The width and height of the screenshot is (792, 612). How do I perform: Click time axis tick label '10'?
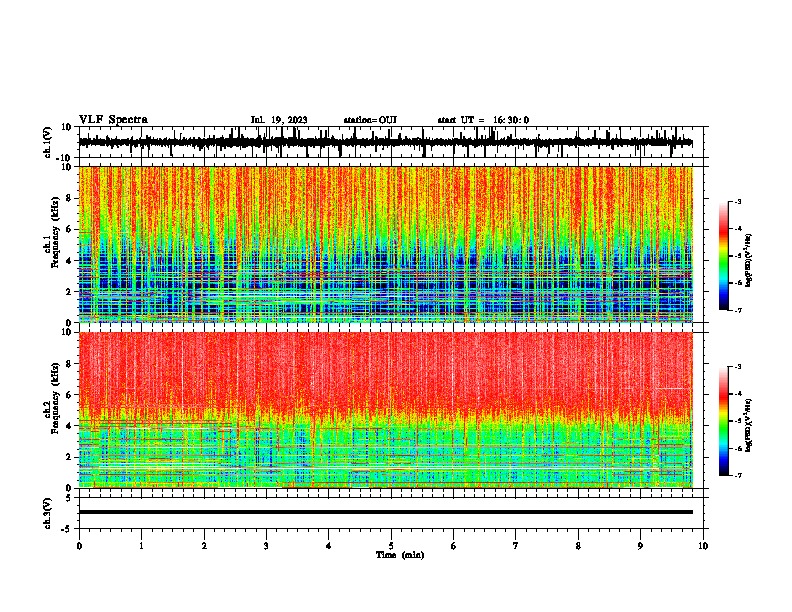tap(703, 546)
